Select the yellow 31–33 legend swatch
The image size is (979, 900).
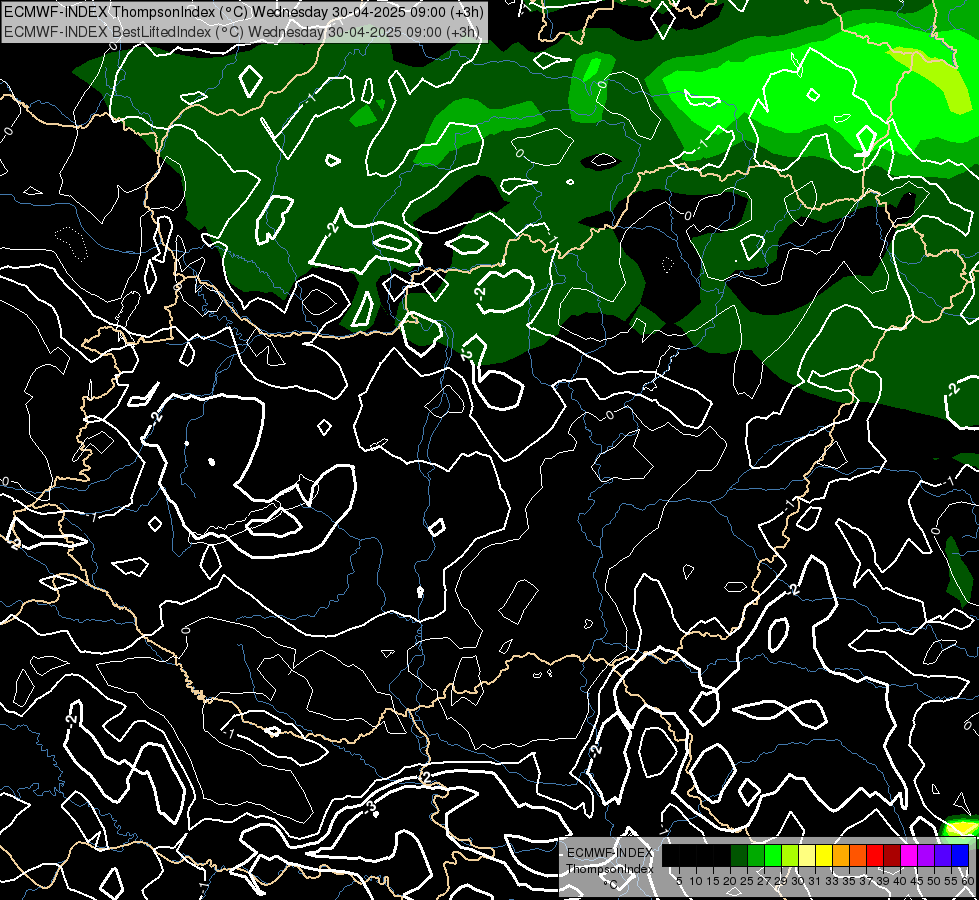[x=824, y=855]
